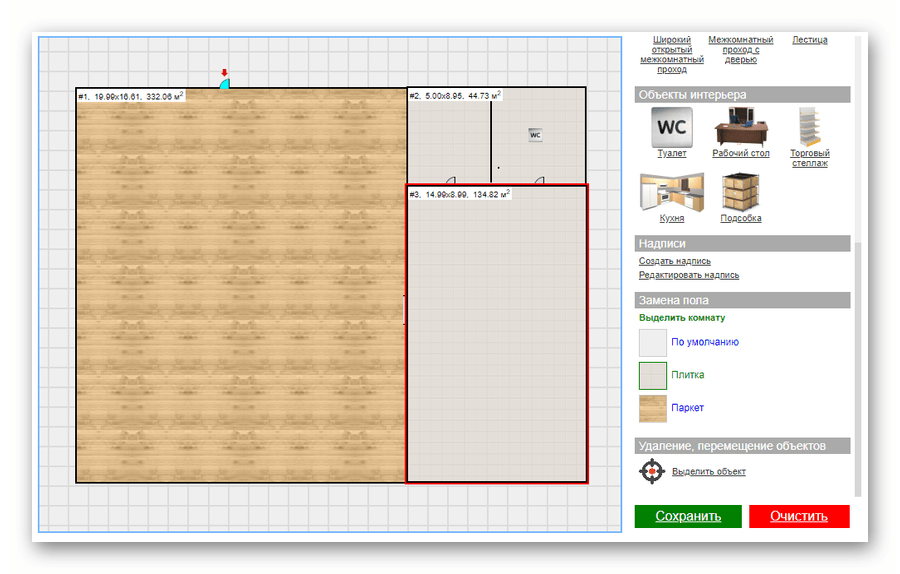Add the WC toilet object icon
The image size is (900, 574).
671,127
